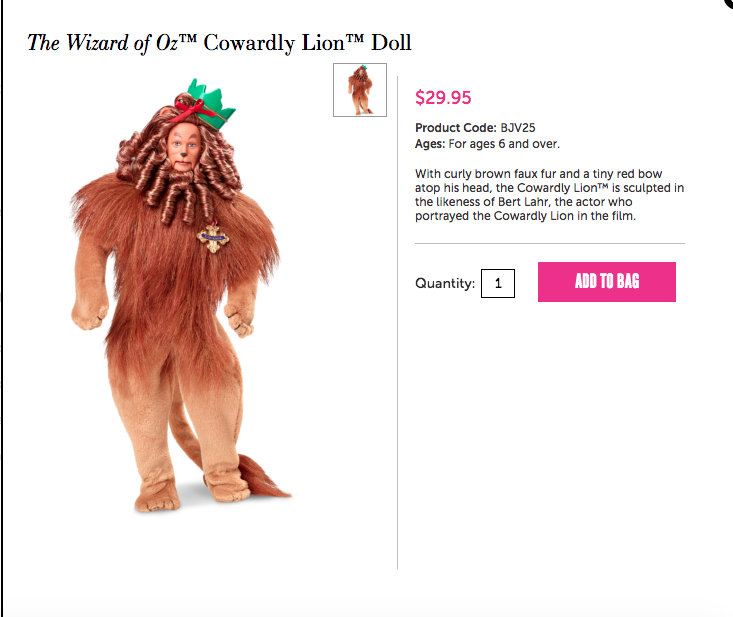Click the Bert Lahr product description paragraph
733x617 pixels.
[549, 195]
